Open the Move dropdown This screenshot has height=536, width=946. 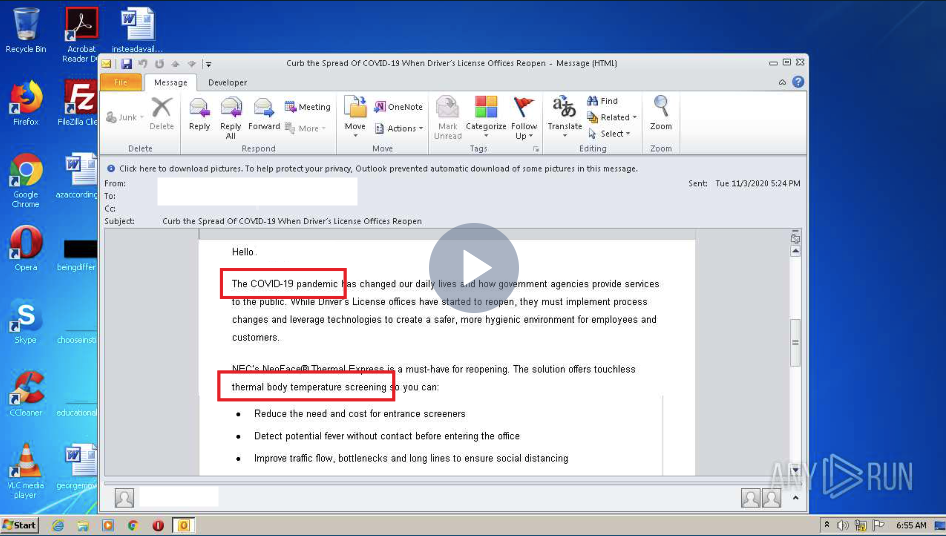click(355, 116)
